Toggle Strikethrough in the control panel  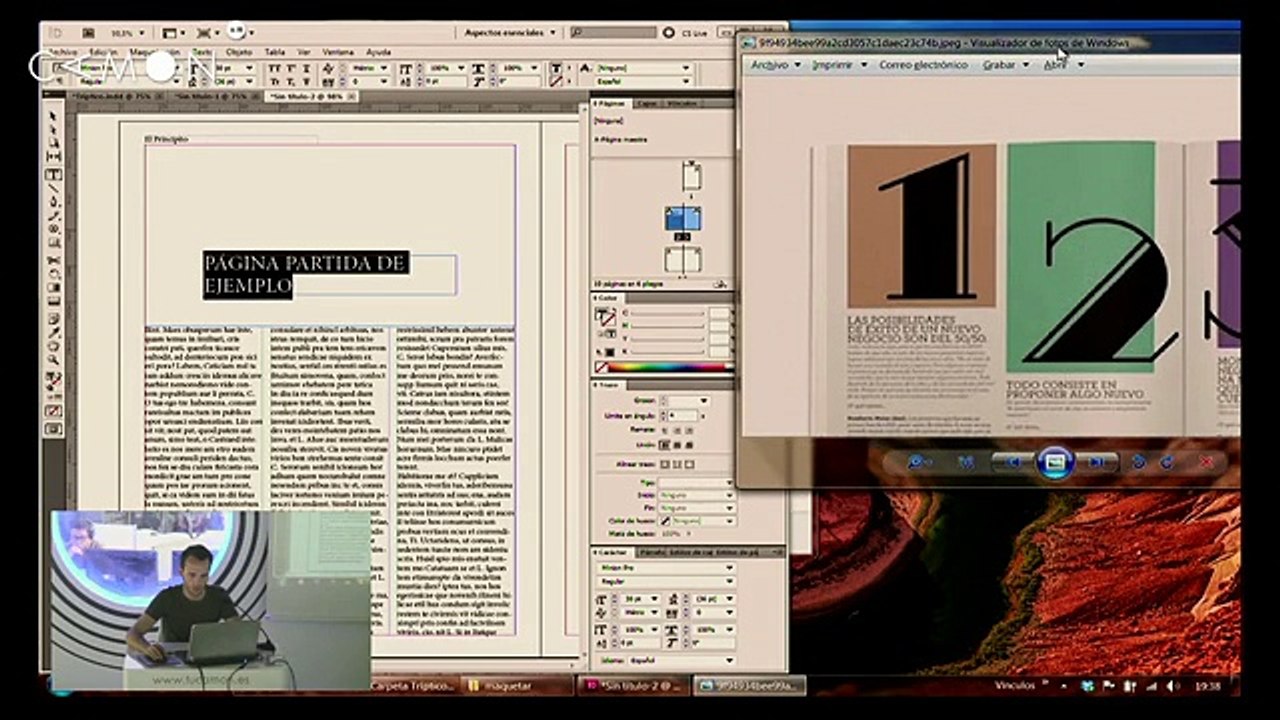click(x=305, y=81)
